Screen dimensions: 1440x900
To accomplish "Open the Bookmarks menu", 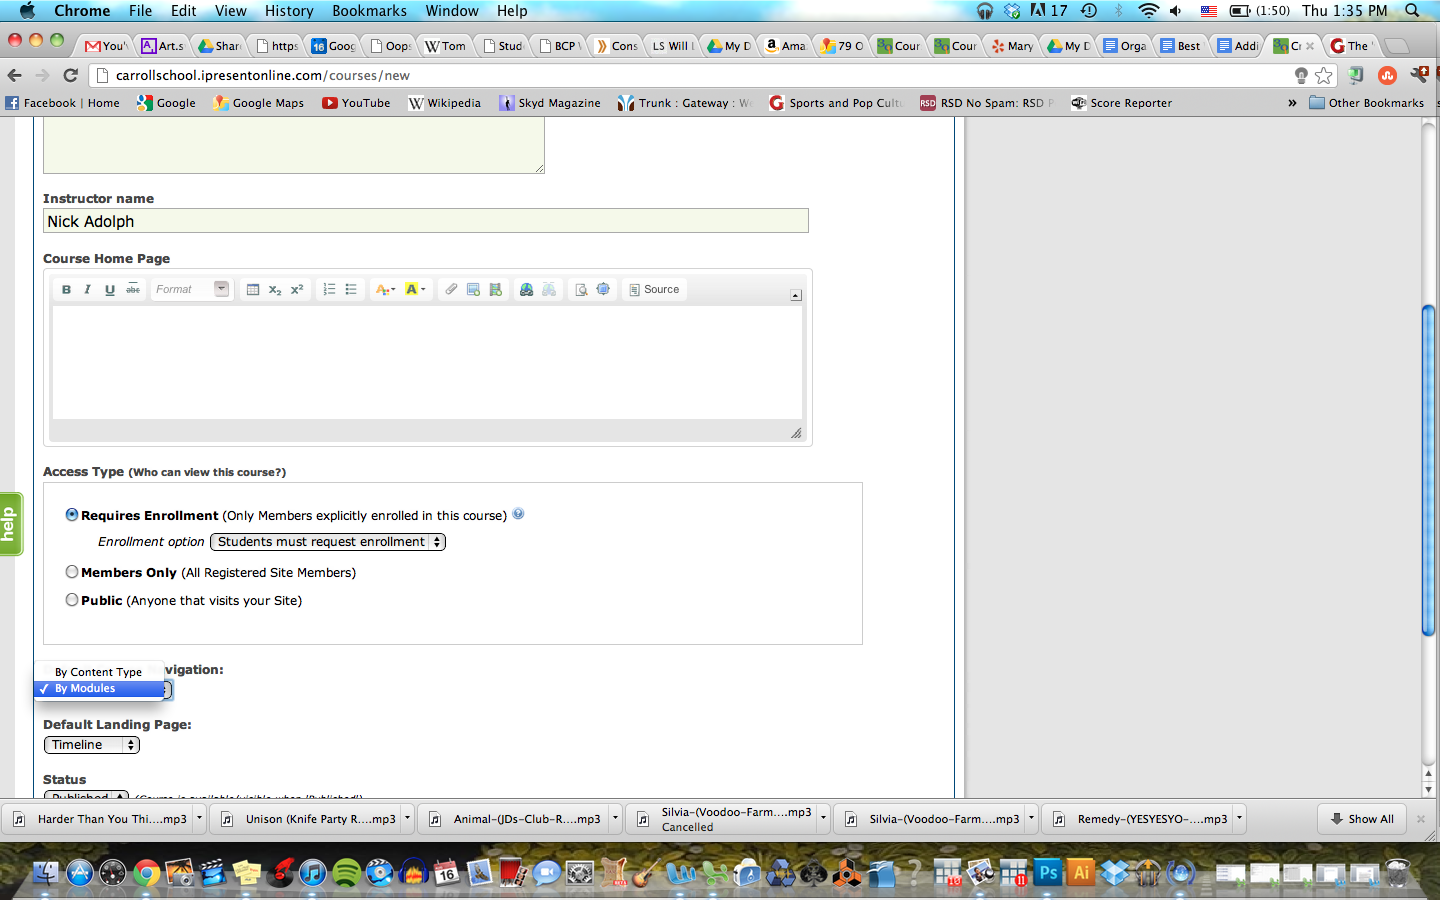I will click(x=369, y=10).
